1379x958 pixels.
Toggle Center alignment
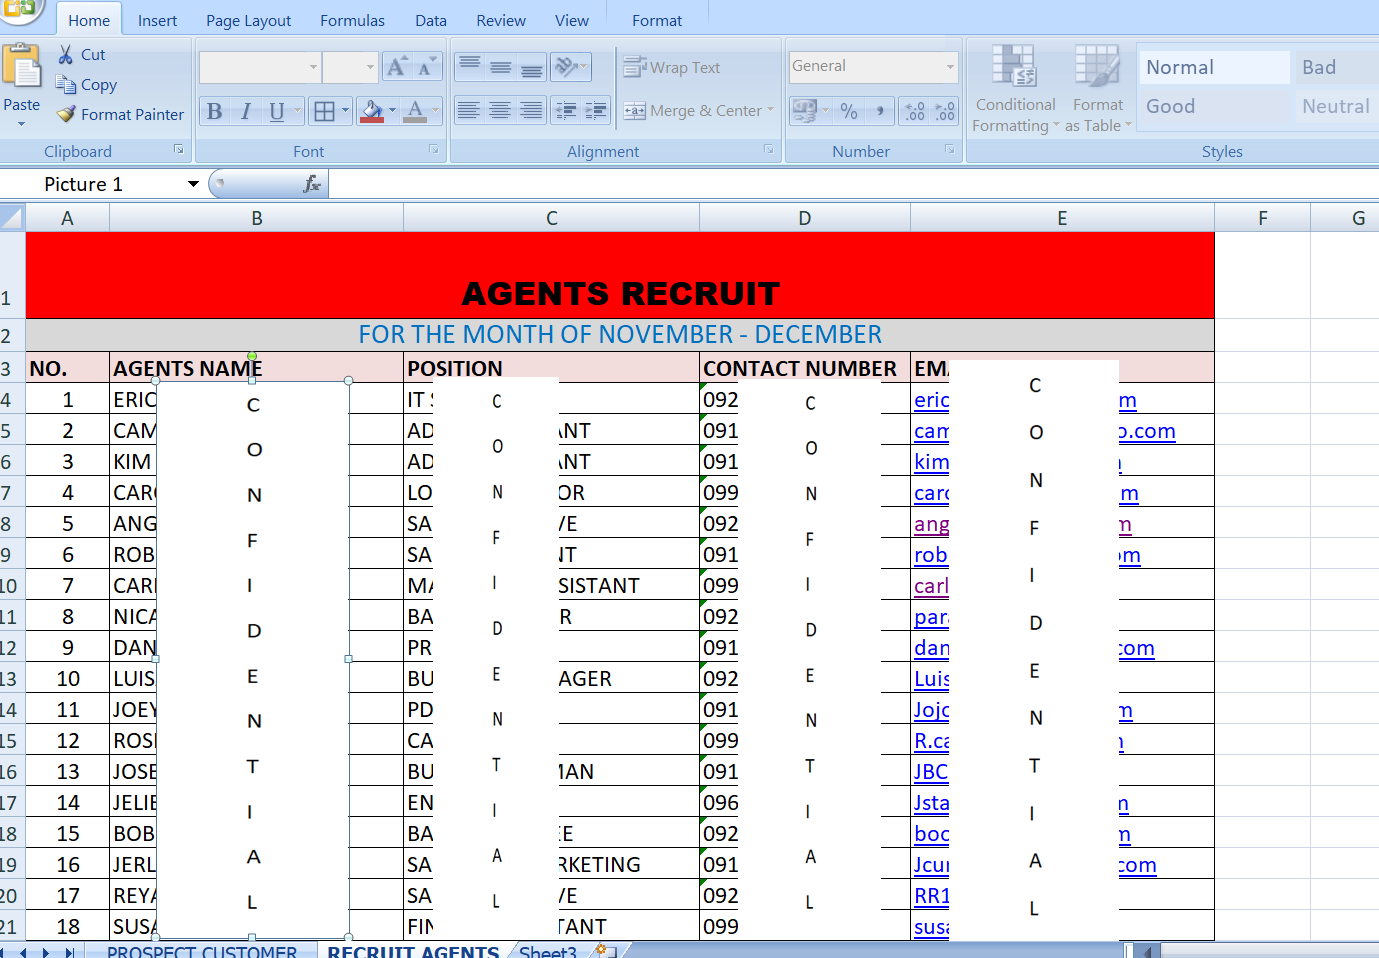501,111
